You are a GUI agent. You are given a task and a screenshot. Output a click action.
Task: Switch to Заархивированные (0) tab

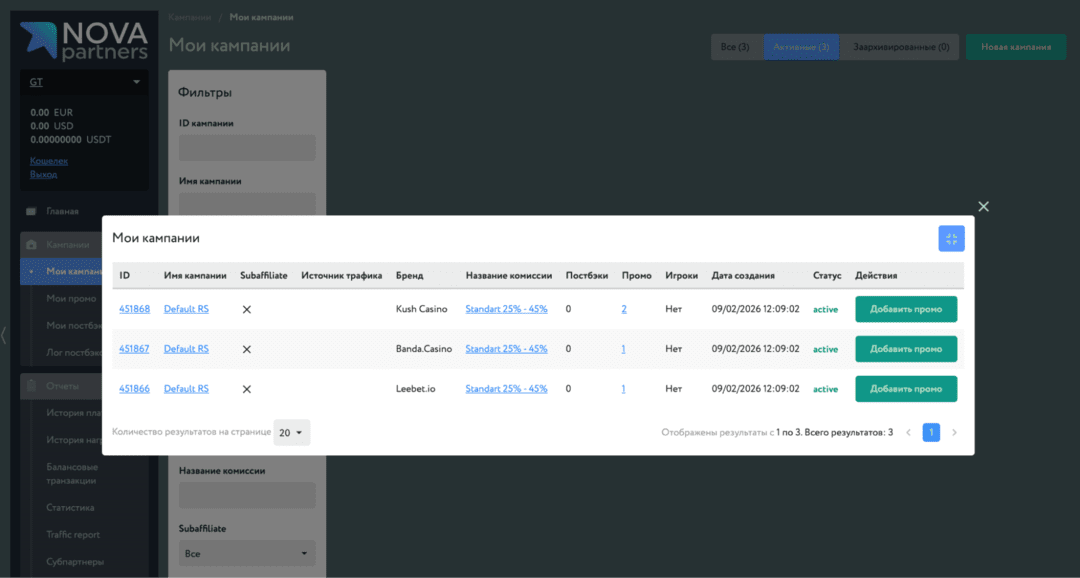[900, 47]
